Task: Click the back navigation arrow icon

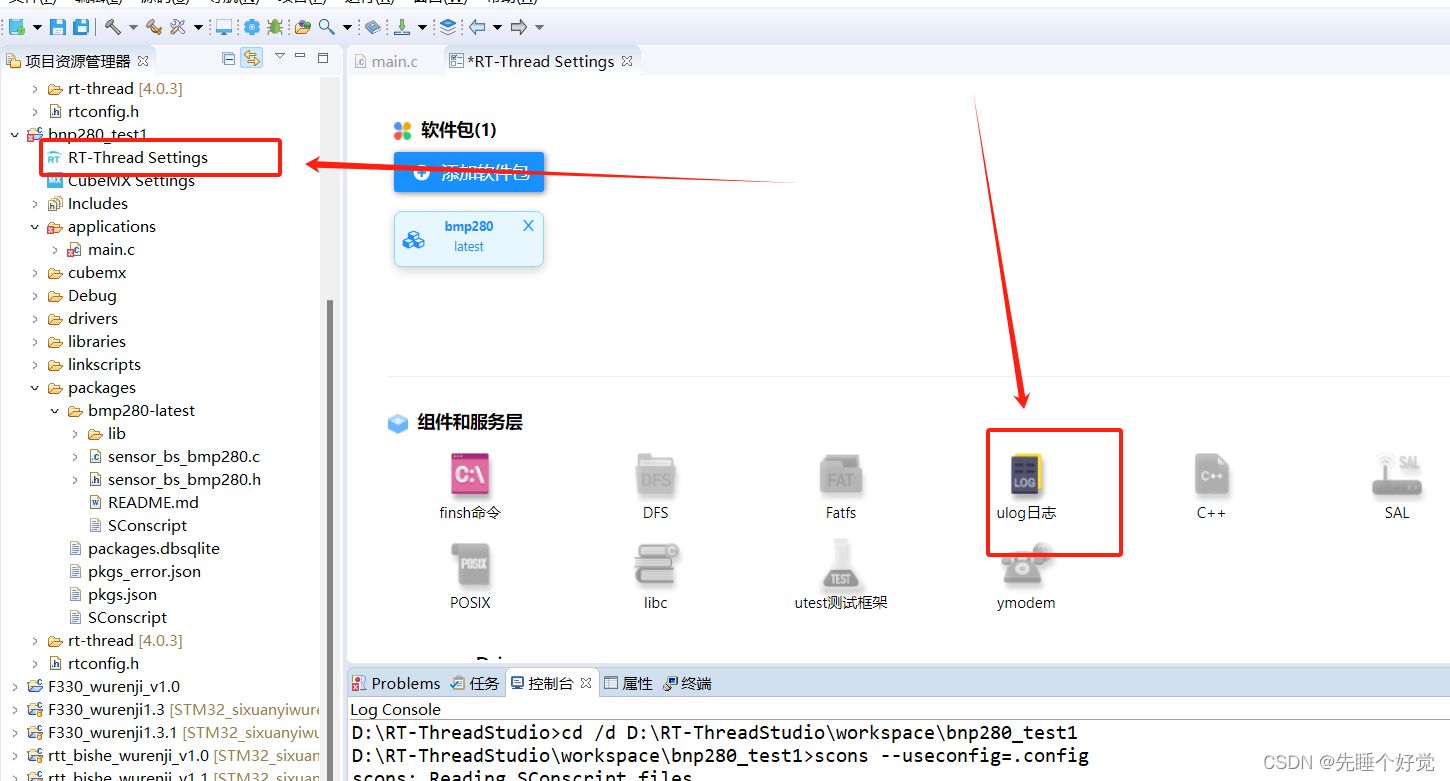Action: [477, 27]
